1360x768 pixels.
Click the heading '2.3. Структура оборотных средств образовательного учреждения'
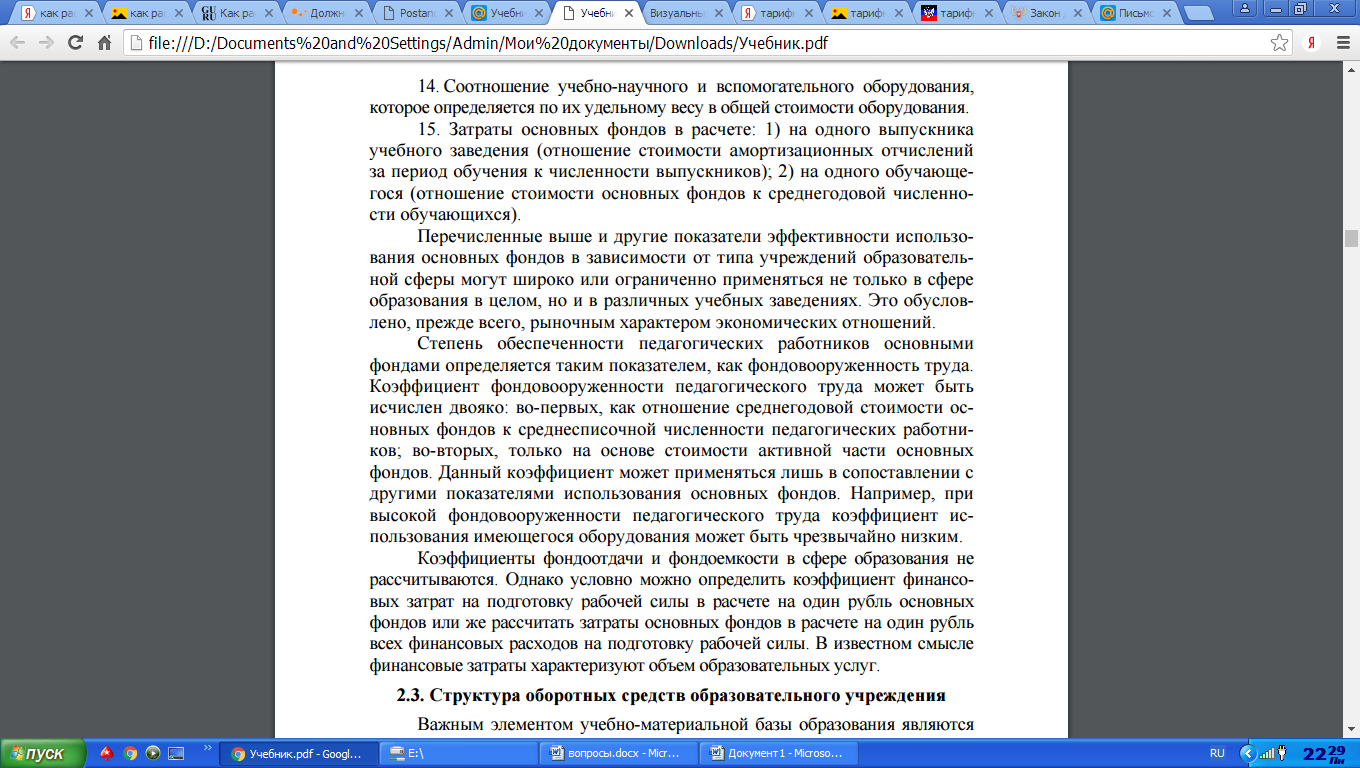tap(671, 695)
